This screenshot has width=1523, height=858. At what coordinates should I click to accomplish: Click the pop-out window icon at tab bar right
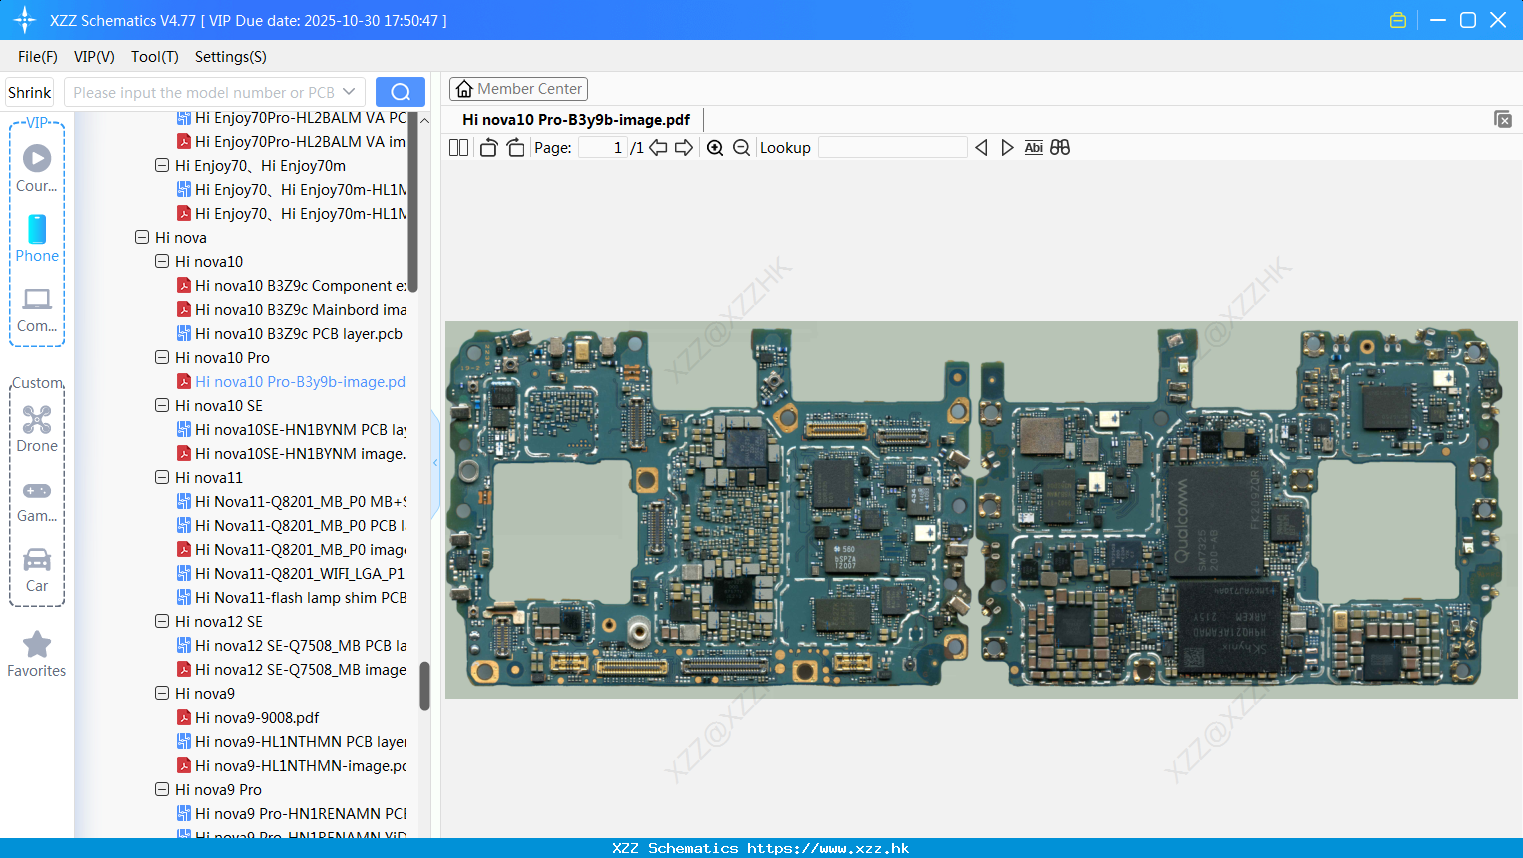tap(1502, 119)
